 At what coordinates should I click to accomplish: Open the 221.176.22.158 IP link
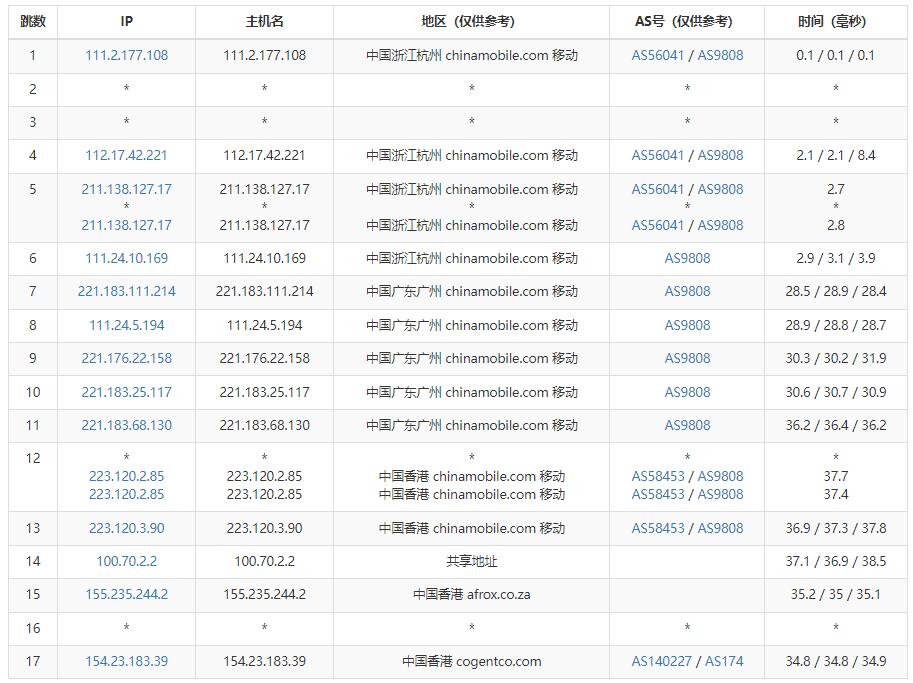point(126,358)
